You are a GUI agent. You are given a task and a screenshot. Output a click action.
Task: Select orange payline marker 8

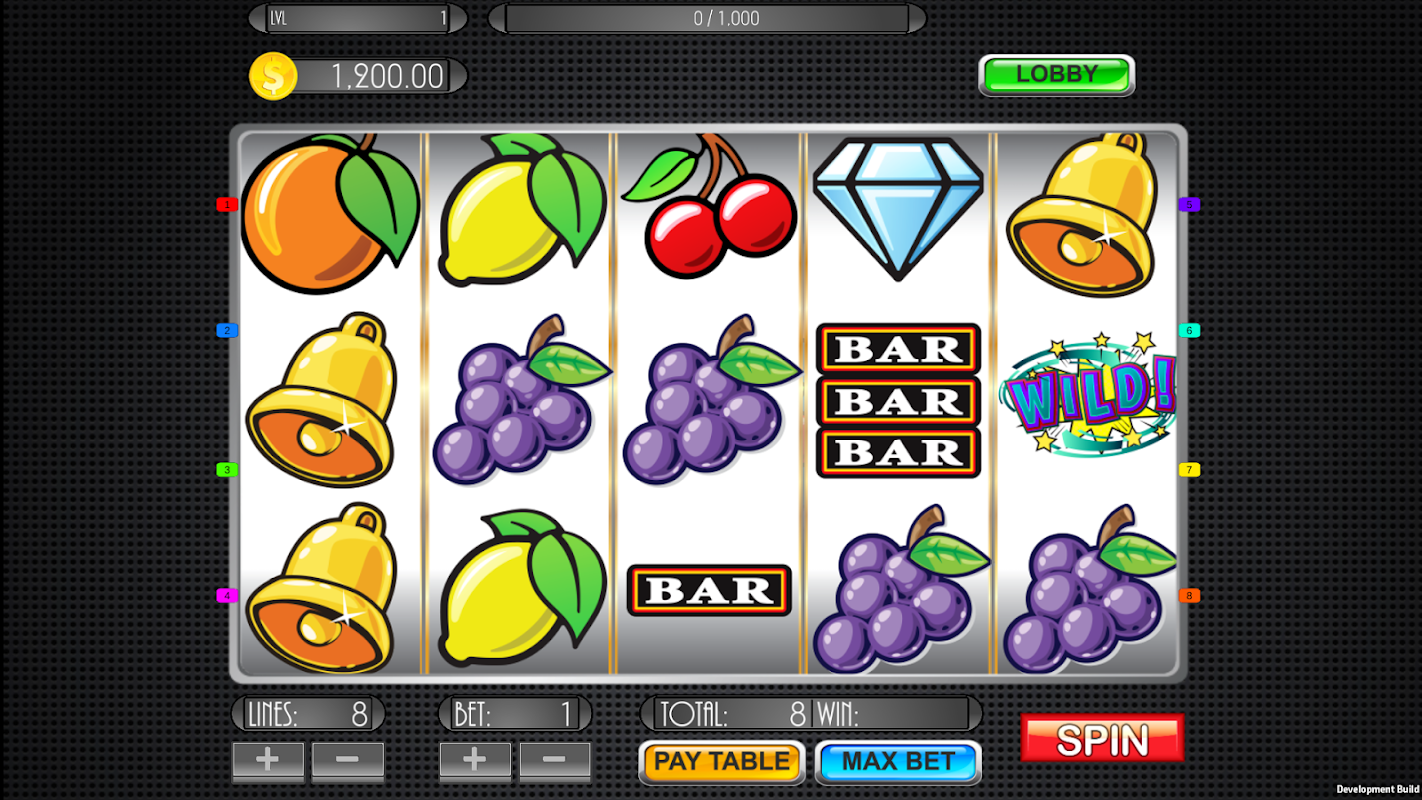[x=1189, y=596]
